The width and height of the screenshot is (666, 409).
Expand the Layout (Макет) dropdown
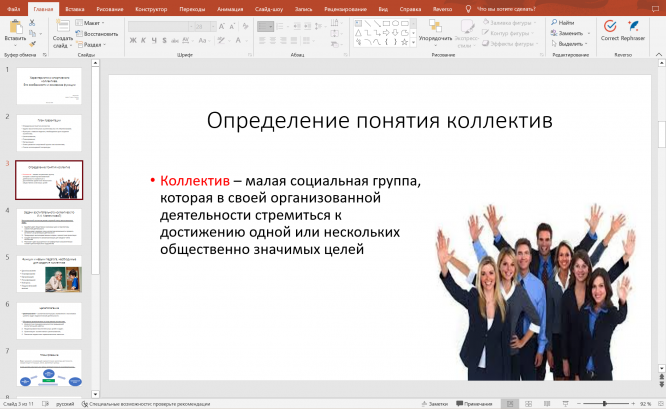coord(92,21)
